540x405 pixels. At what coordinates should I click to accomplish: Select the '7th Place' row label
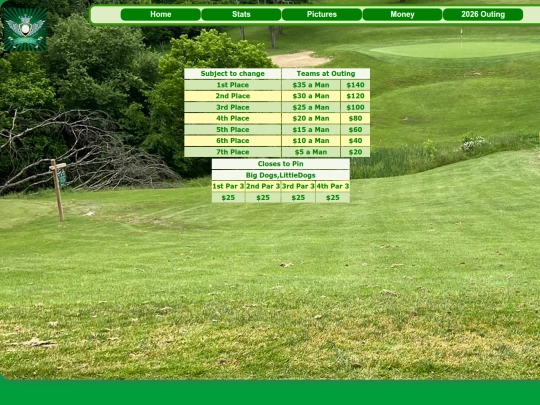[233, 152]
